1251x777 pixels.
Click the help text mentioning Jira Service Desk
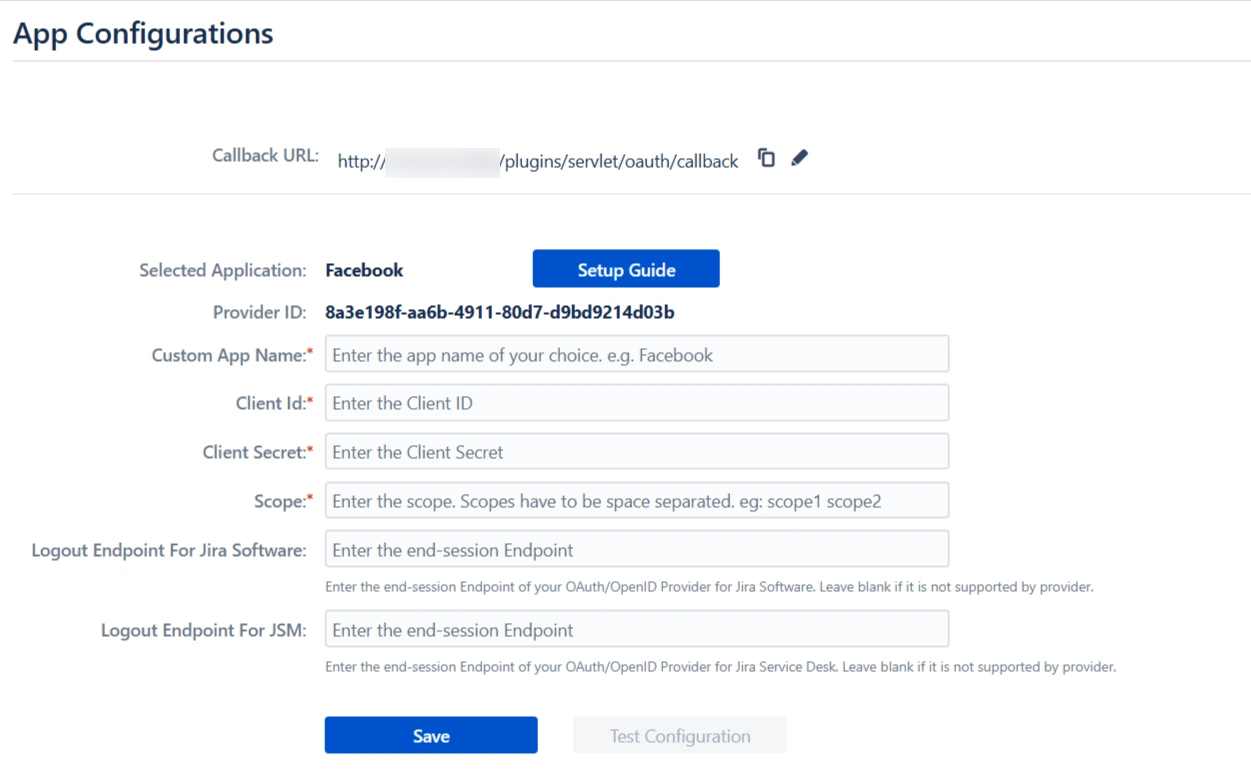(x=720, y=667)
